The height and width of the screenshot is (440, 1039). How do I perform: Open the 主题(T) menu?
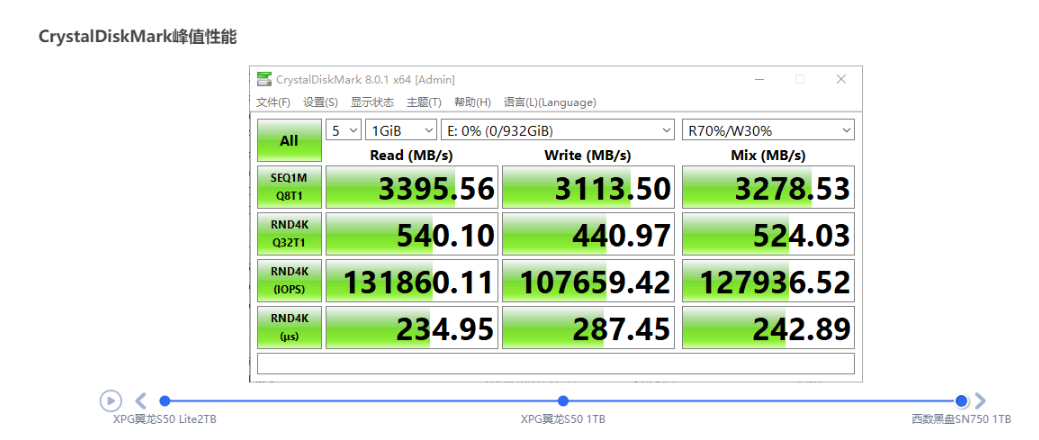click(424, 102)
